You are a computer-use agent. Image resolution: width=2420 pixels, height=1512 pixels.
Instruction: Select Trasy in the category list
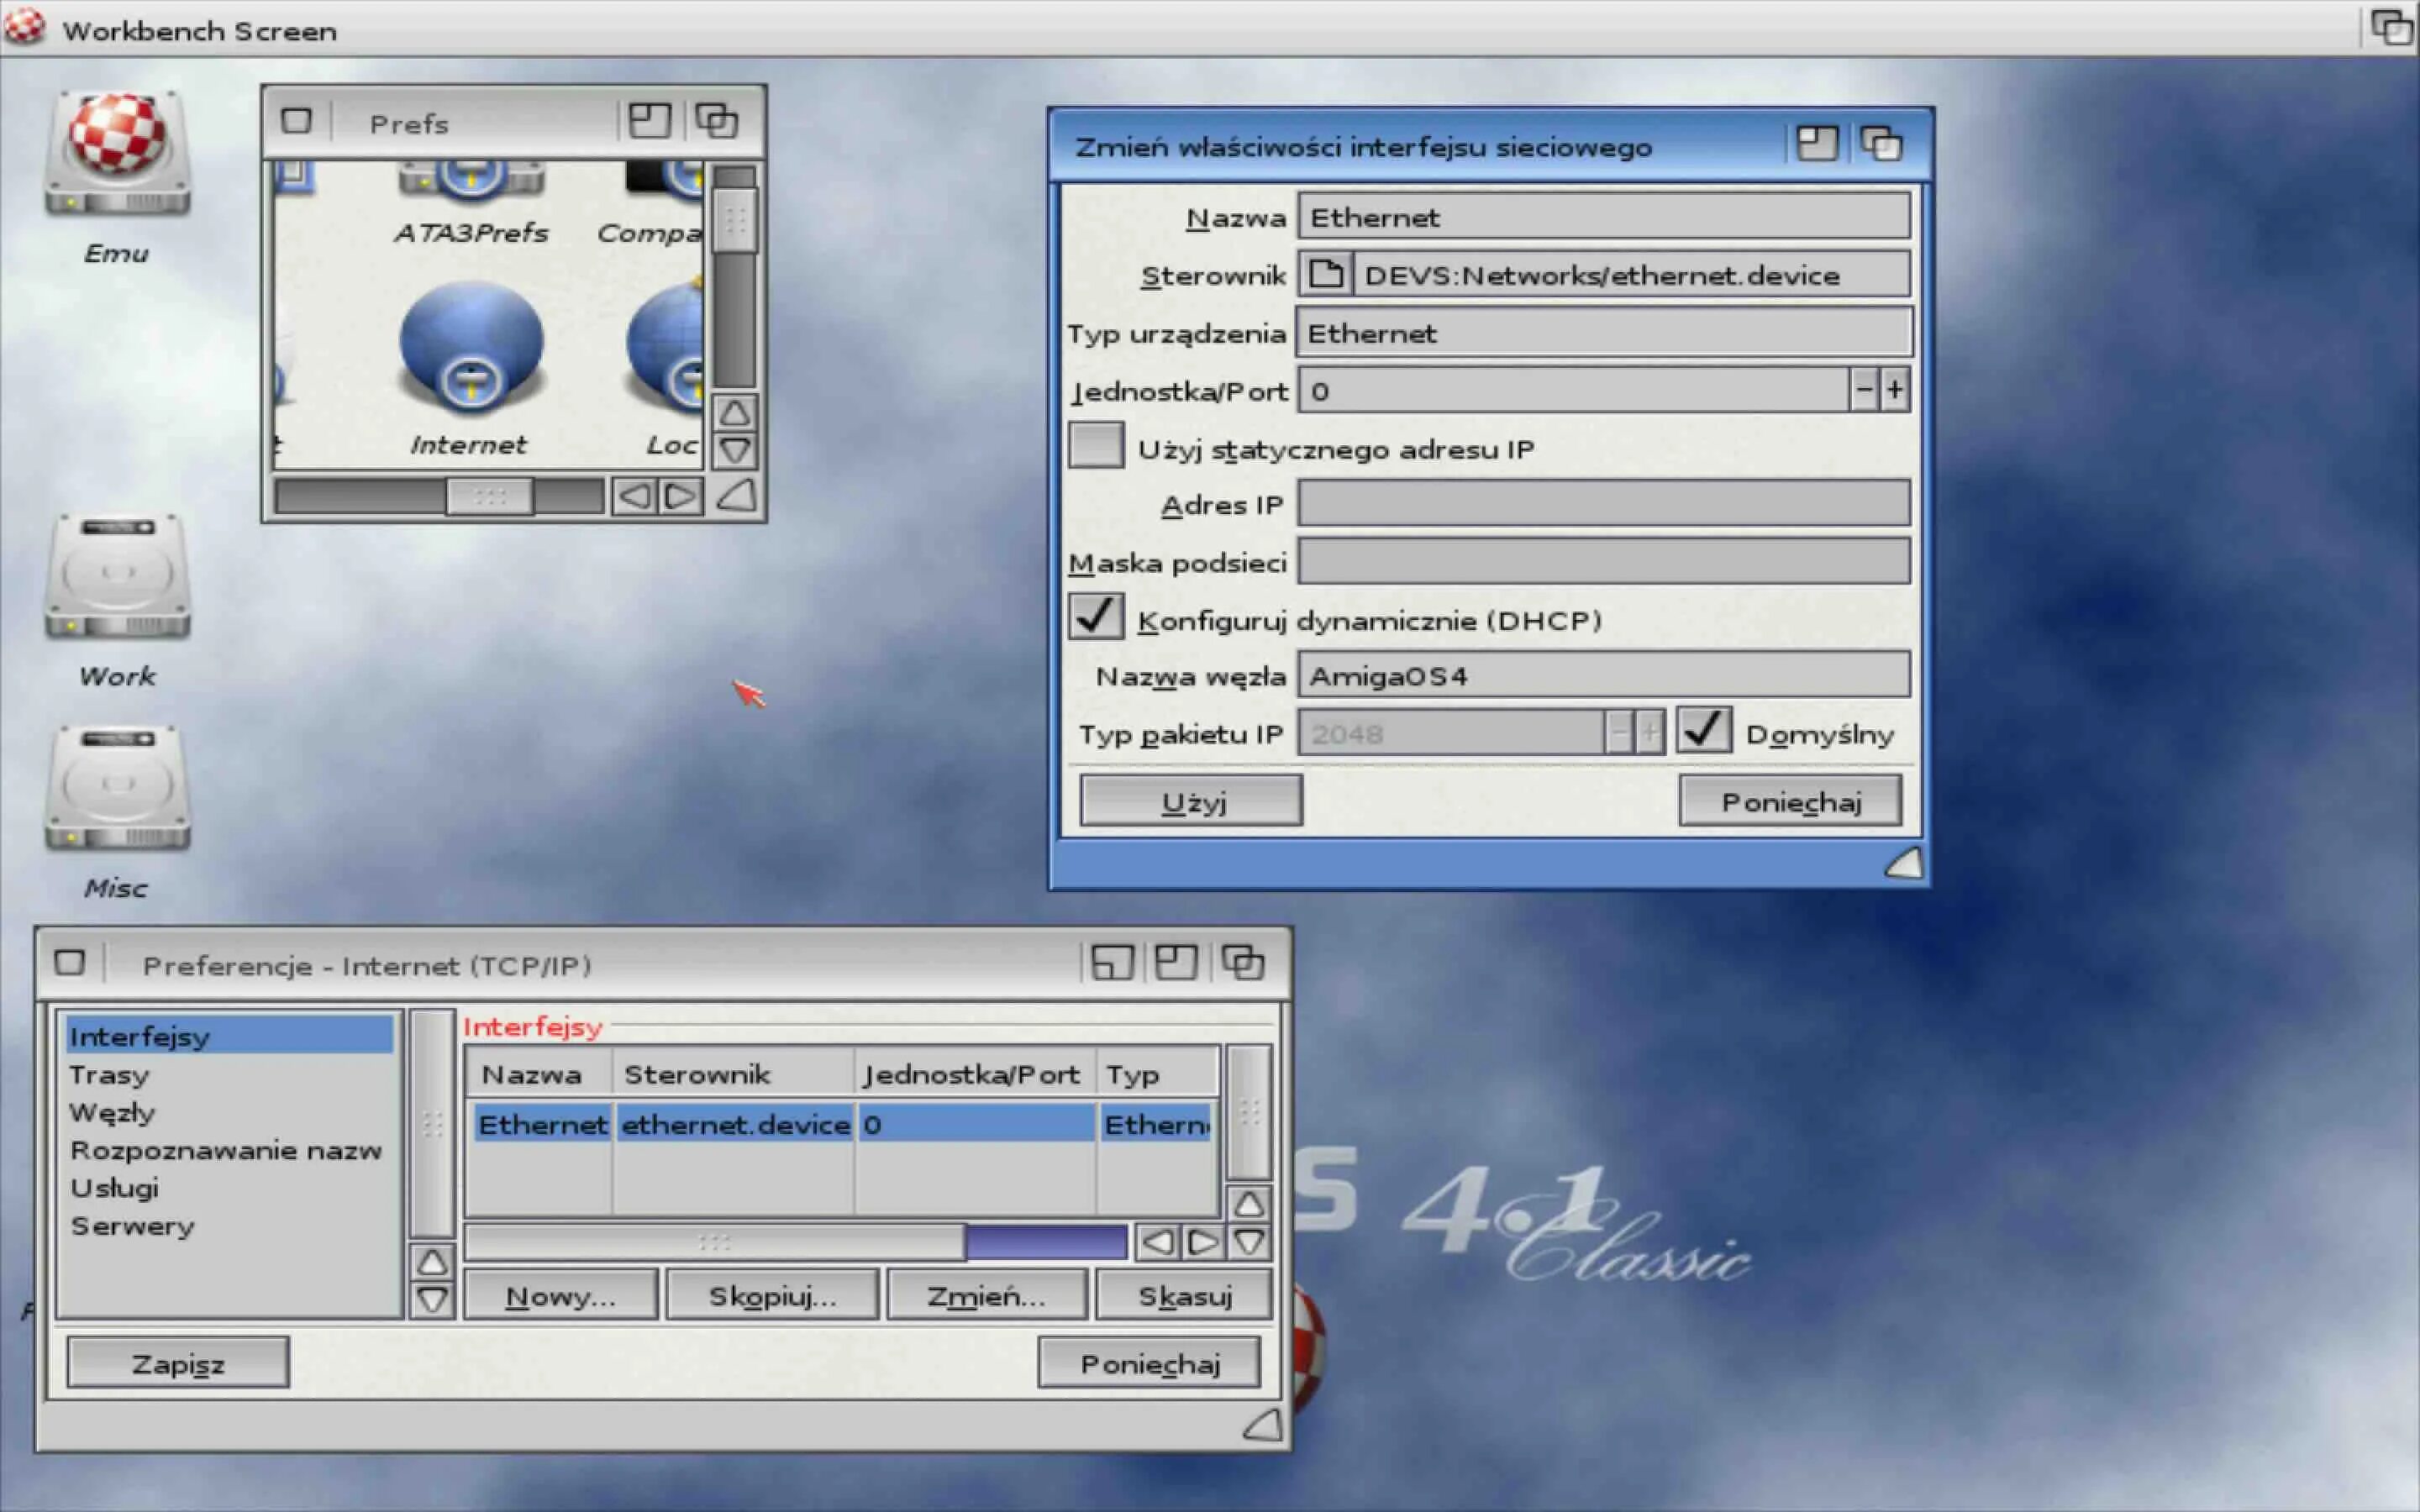point(110,1075)
